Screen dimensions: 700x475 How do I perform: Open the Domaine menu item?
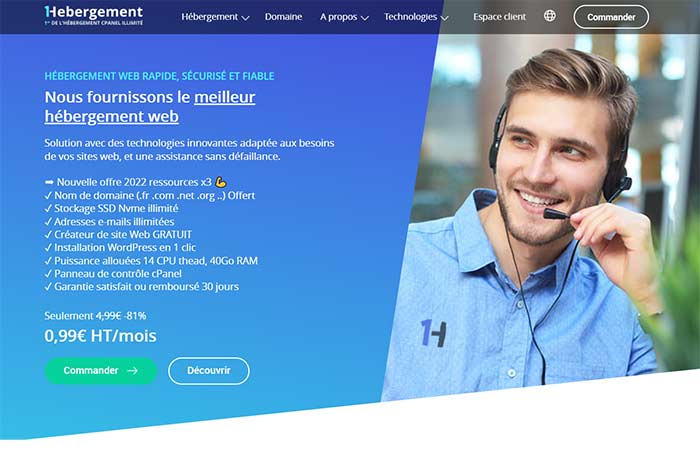coord(283,17)
